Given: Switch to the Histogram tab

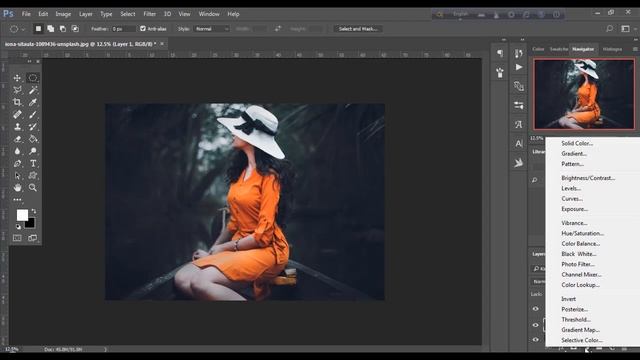Looking at the screenshot, I should coord(612,49).
